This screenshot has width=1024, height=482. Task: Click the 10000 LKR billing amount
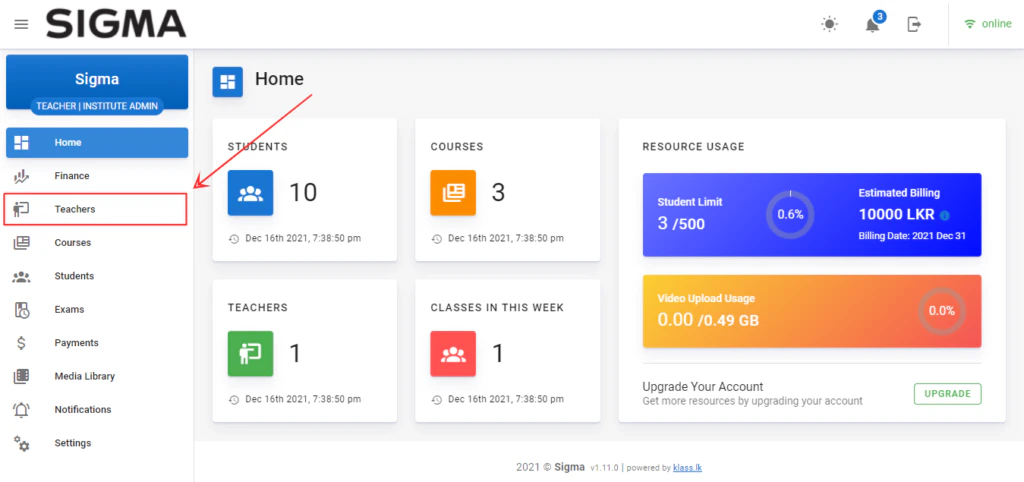pos(897,215)
